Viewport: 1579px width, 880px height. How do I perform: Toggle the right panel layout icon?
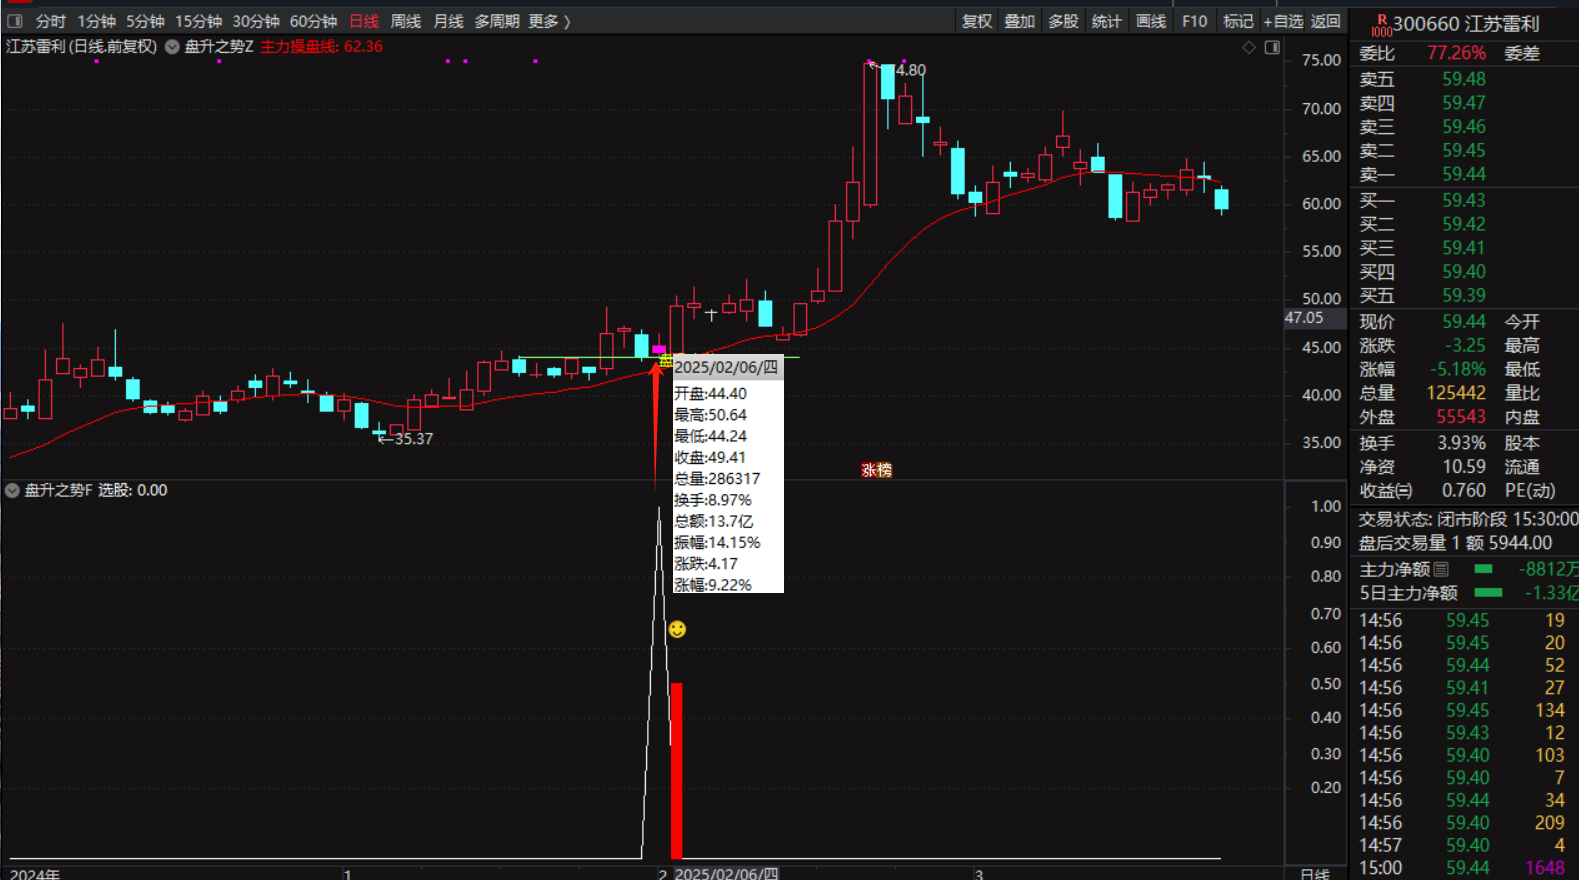[1272, 47]
